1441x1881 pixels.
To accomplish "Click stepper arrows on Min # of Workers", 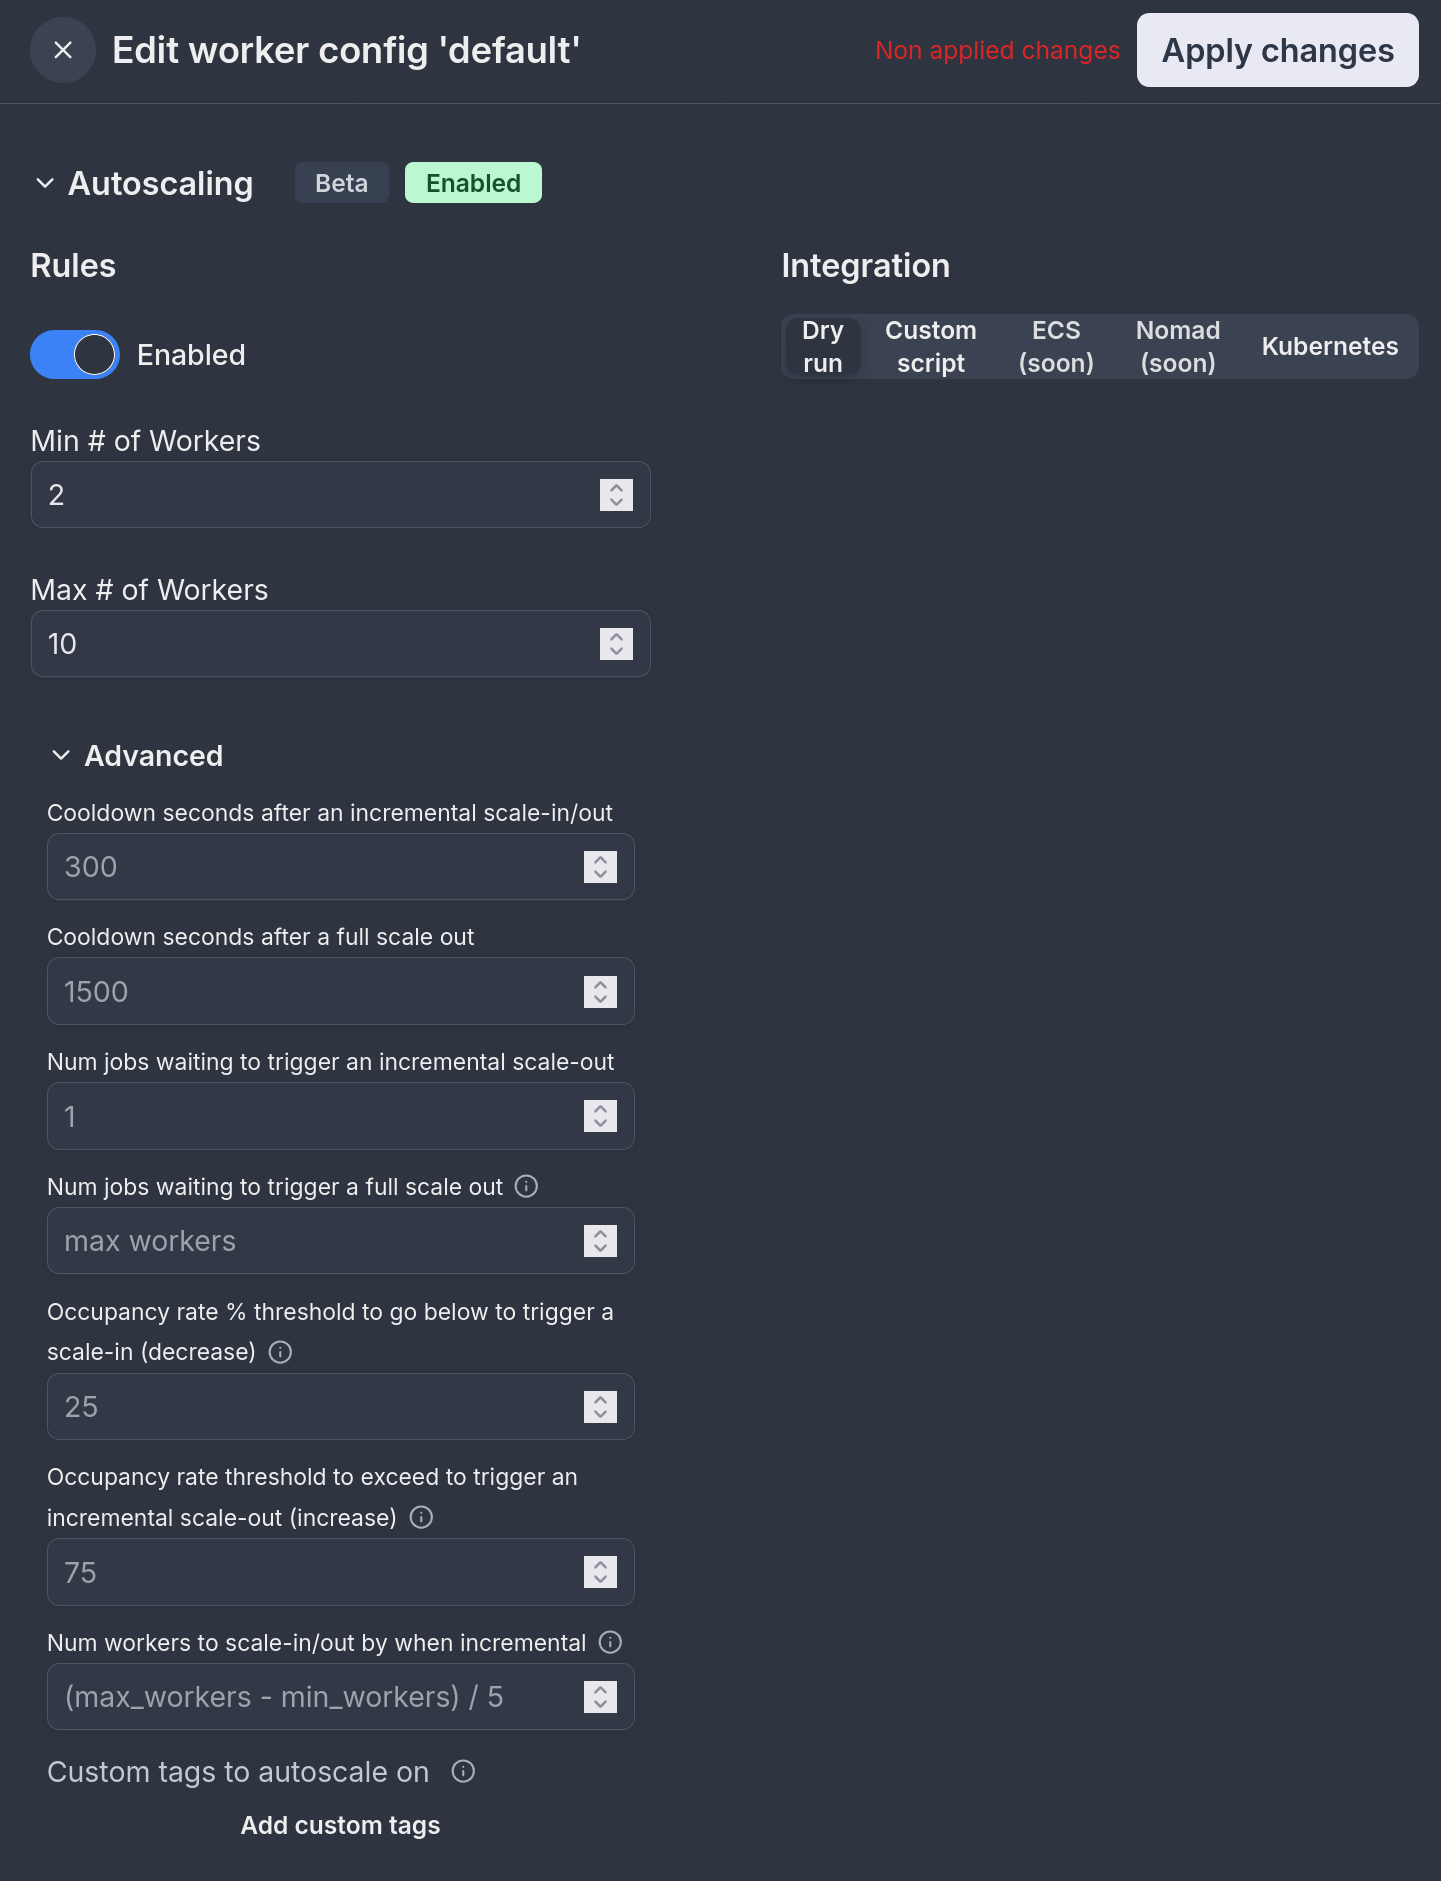I will [616, 495].
